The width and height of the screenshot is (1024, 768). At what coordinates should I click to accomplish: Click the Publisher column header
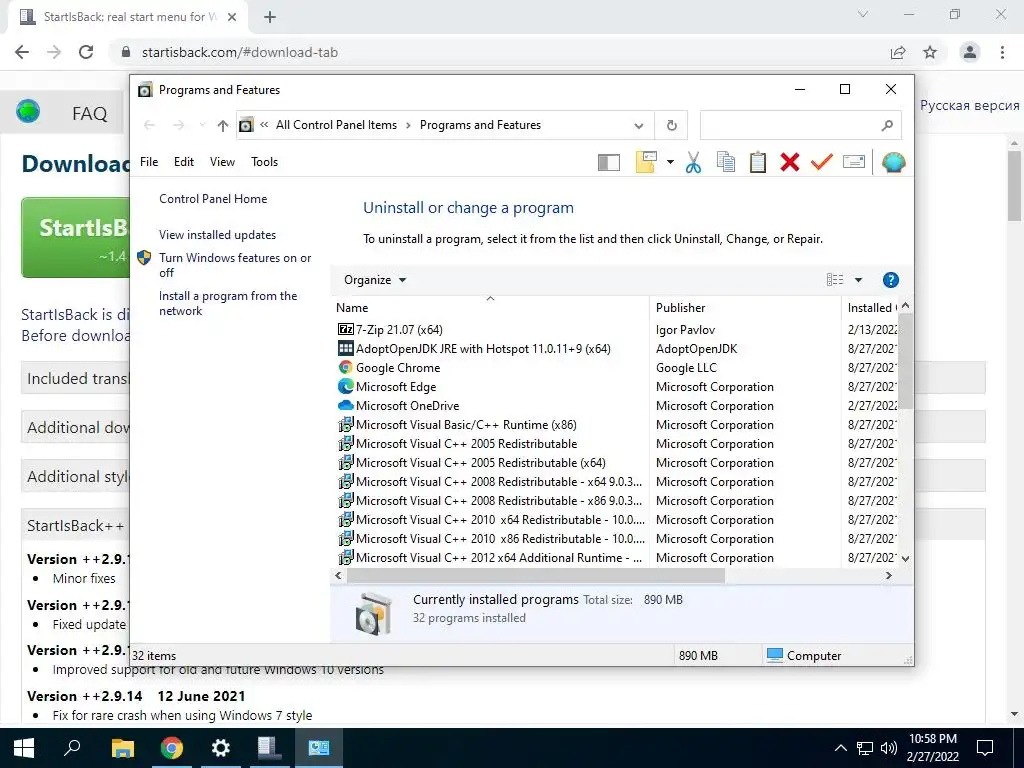745,308
